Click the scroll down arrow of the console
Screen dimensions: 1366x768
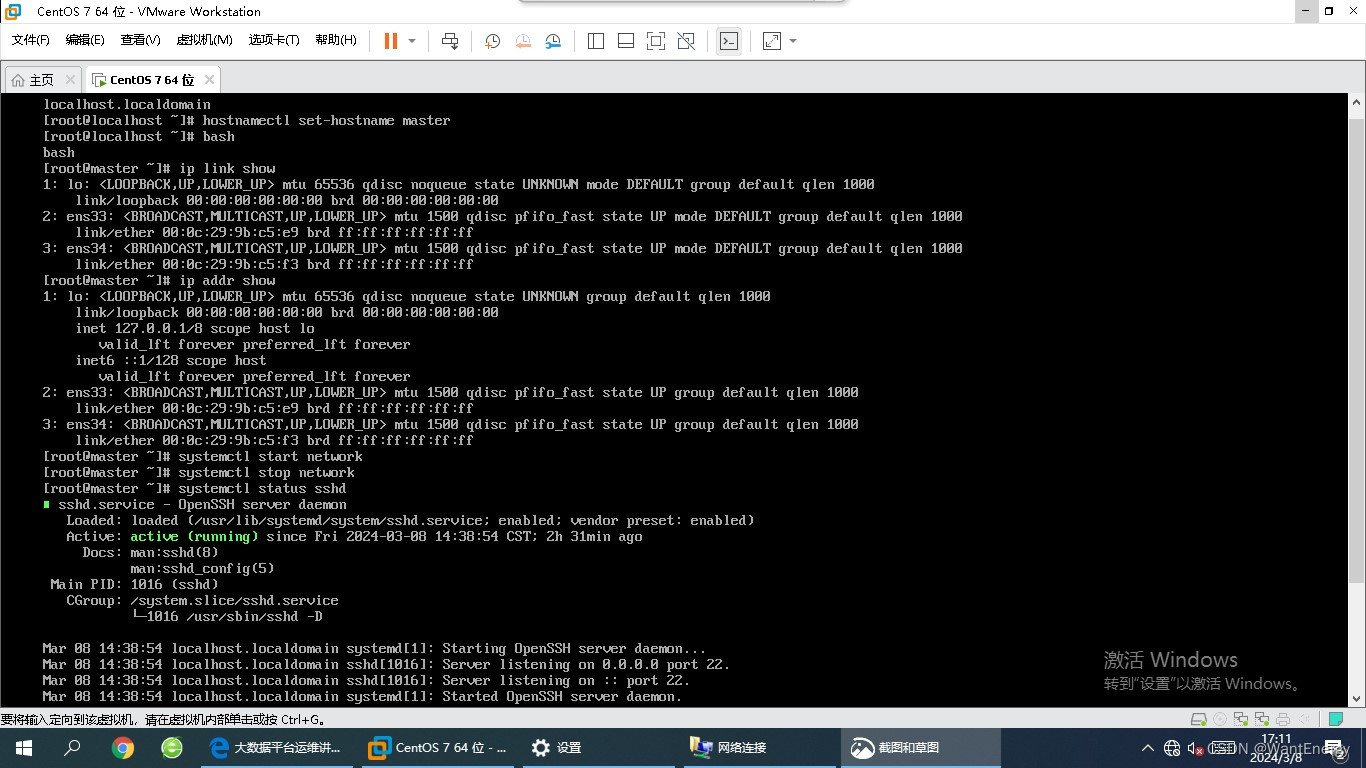click(x=1357, y=697)
